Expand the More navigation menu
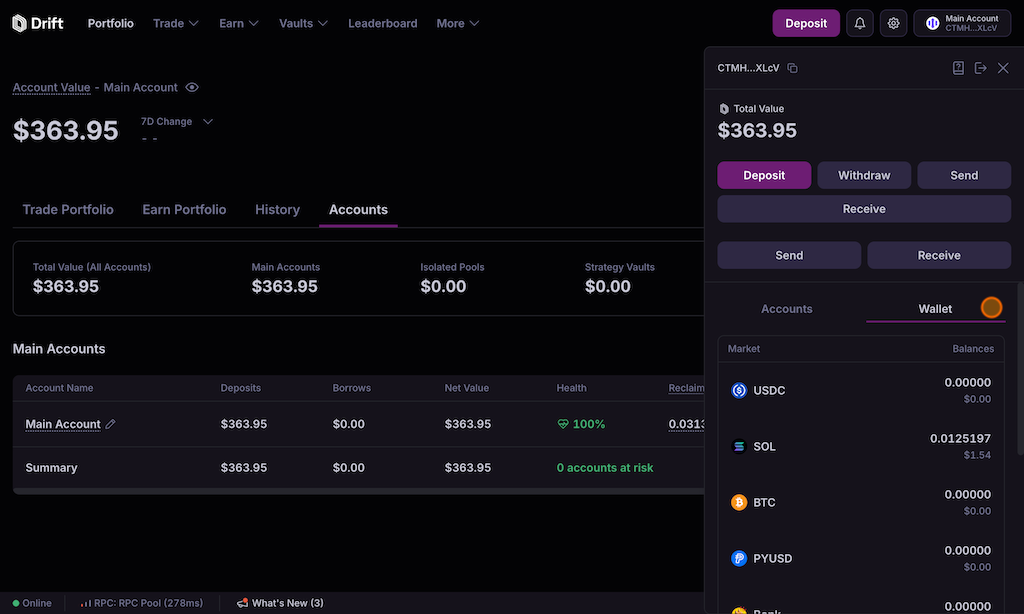1024x614 pixels. pos(457,23)
